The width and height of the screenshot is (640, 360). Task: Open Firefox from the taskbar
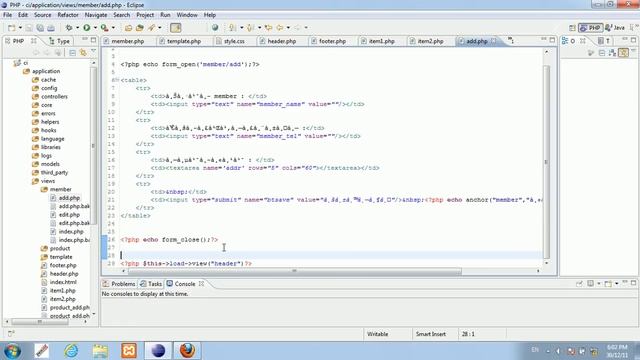point(187,351)
